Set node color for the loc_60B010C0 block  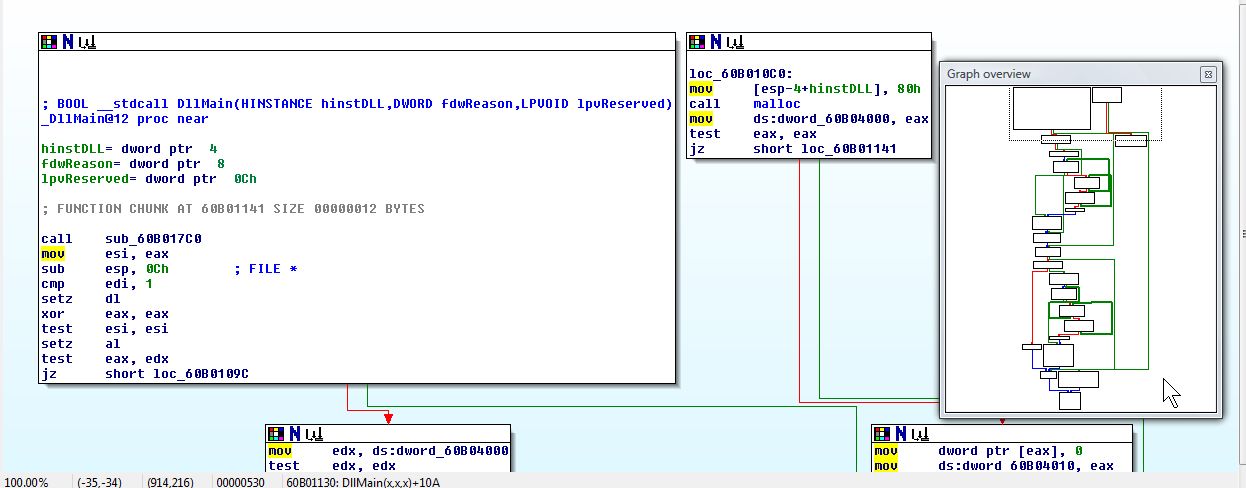[x=697, y=41]
